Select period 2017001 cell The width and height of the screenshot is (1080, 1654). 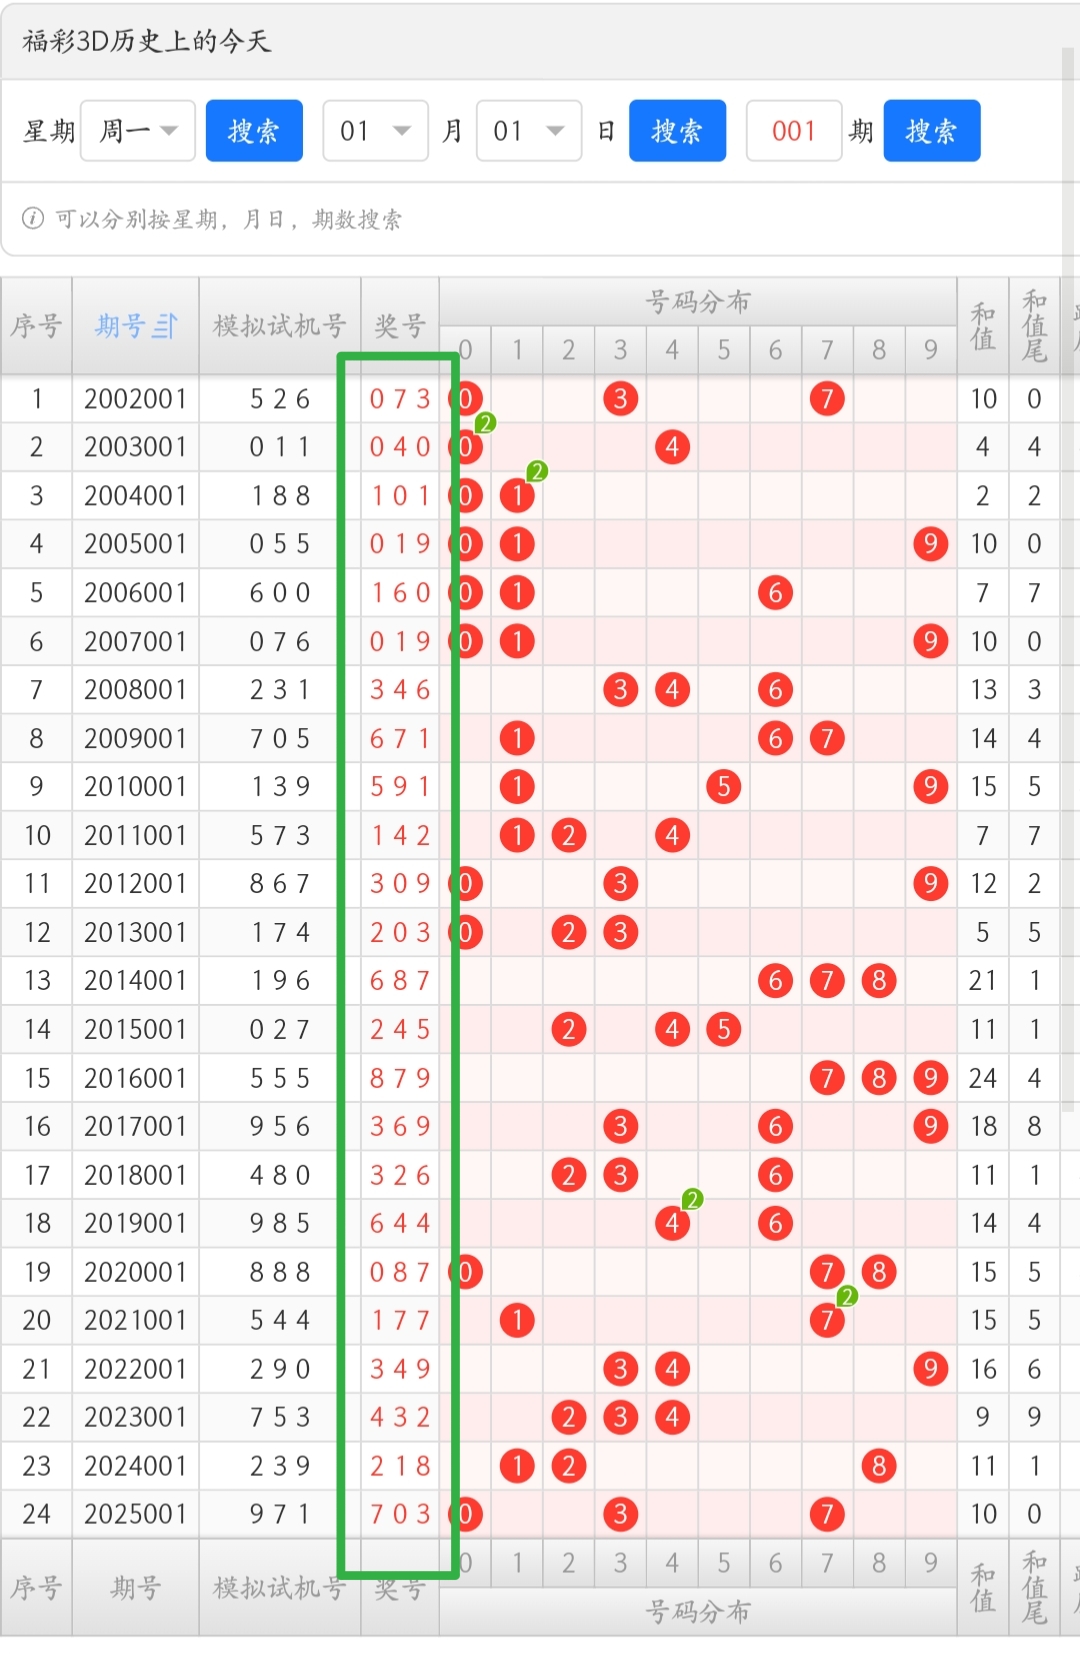pyautogui.click(x=136, y=1126)
